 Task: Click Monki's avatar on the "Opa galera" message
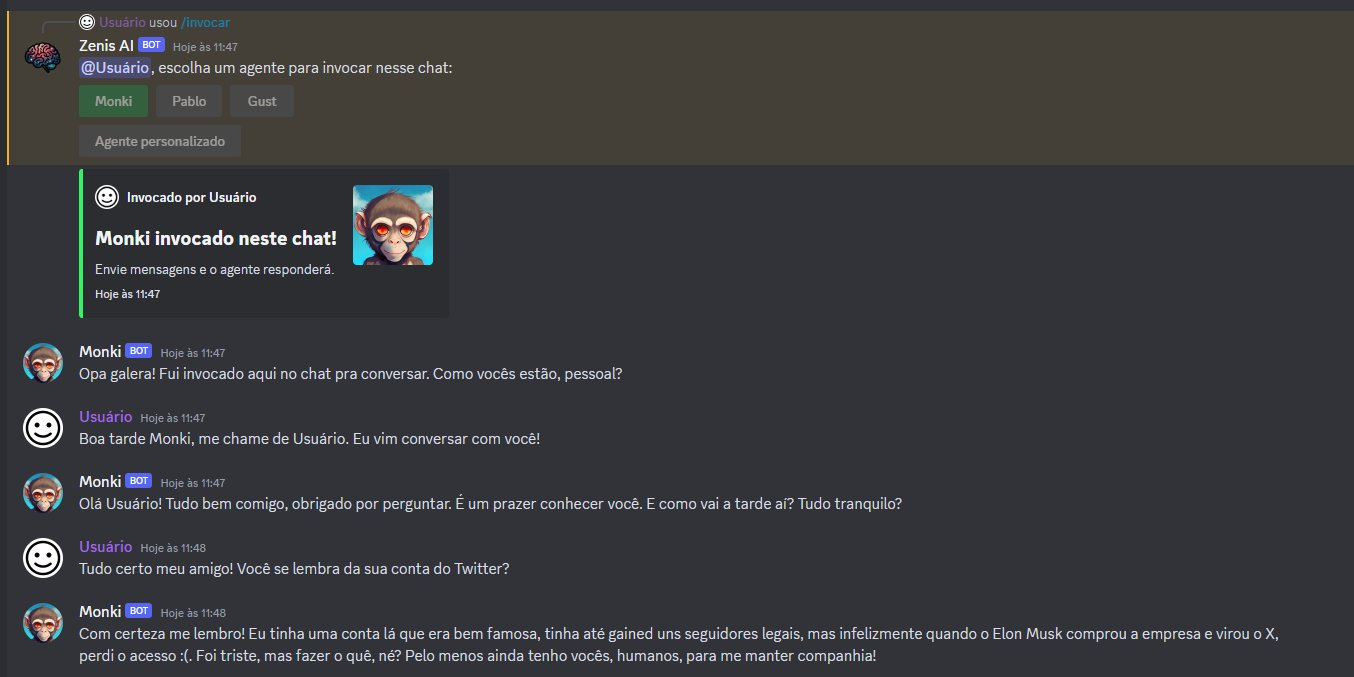click(x=43, y=363)
